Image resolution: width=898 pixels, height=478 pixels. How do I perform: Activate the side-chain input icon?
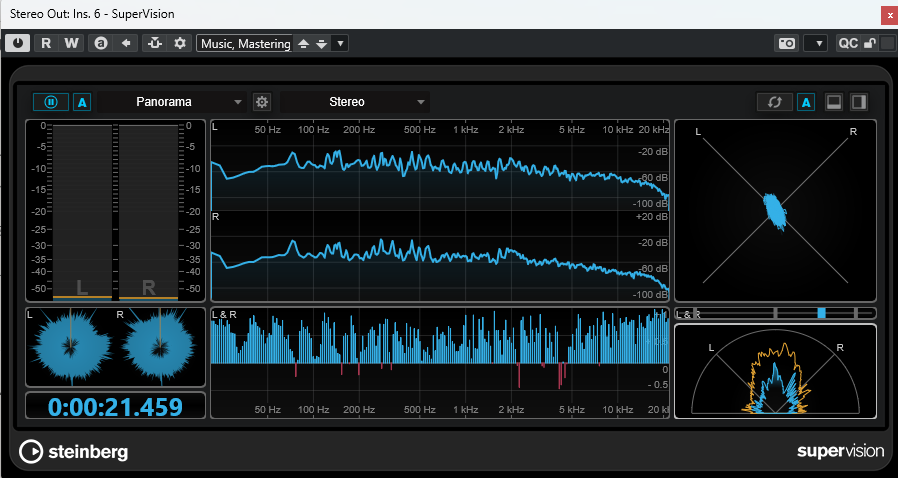[154, 43]
